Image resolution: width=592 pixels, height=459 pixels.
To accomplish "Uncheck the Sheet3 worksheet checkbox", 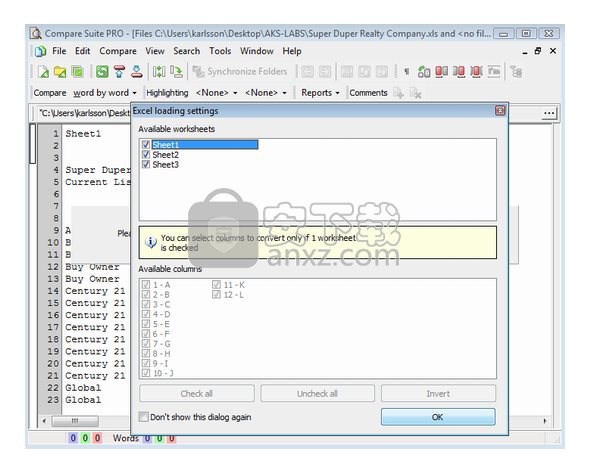I will point(146,164).
